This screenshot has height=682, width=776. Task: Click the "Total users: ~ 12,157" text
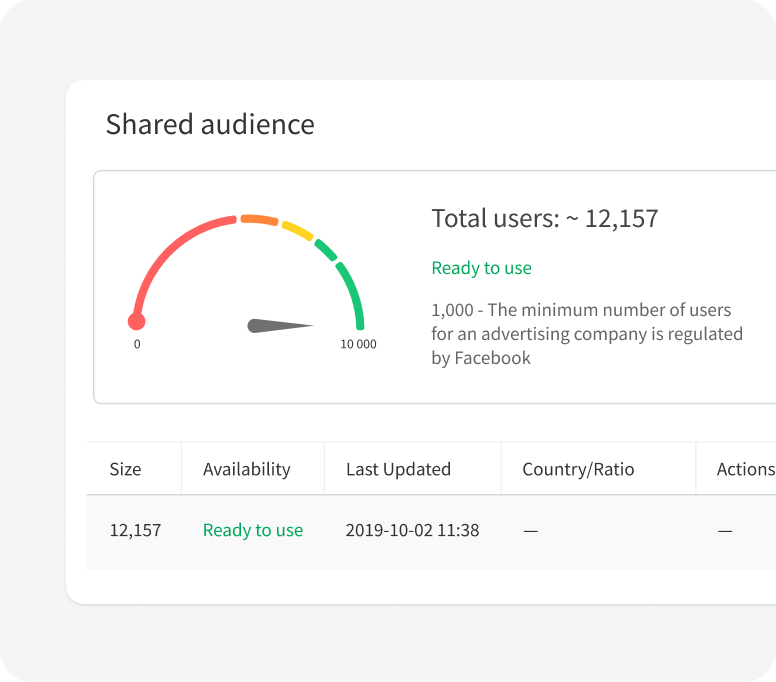tap(544, 218)
